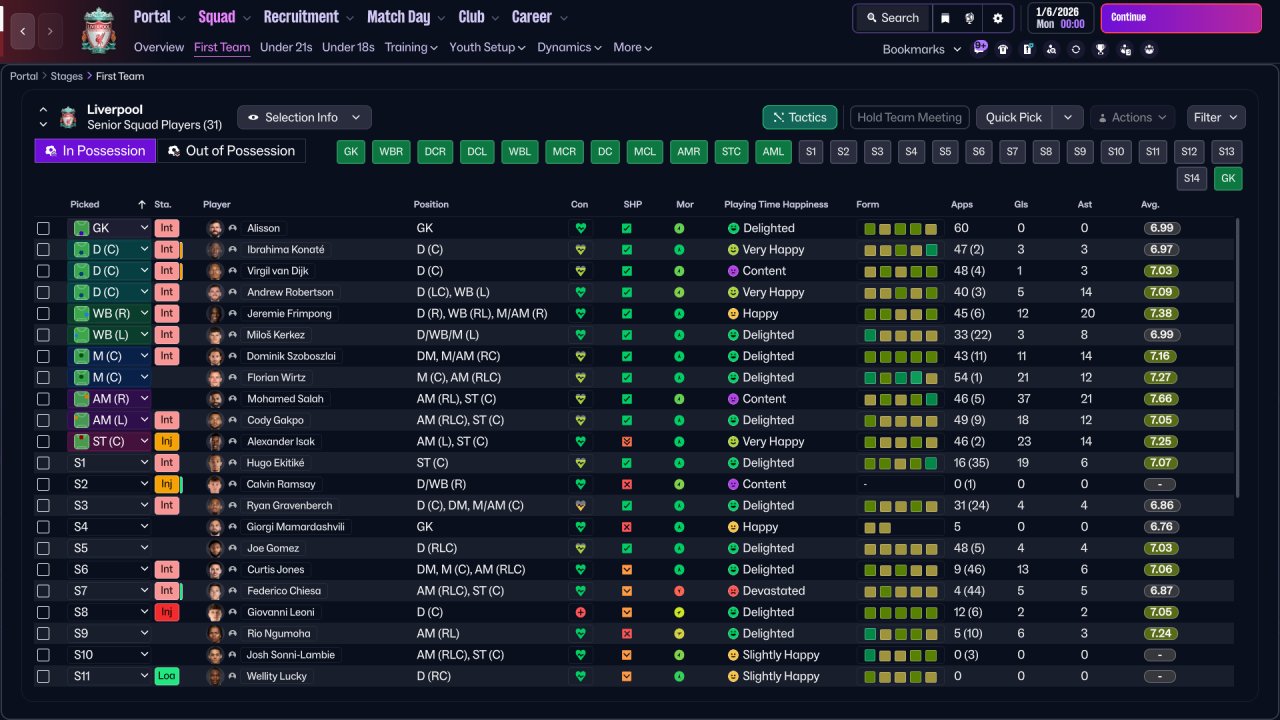
Task: Open the Selection Info dropdown
Action: pos(304,117)
